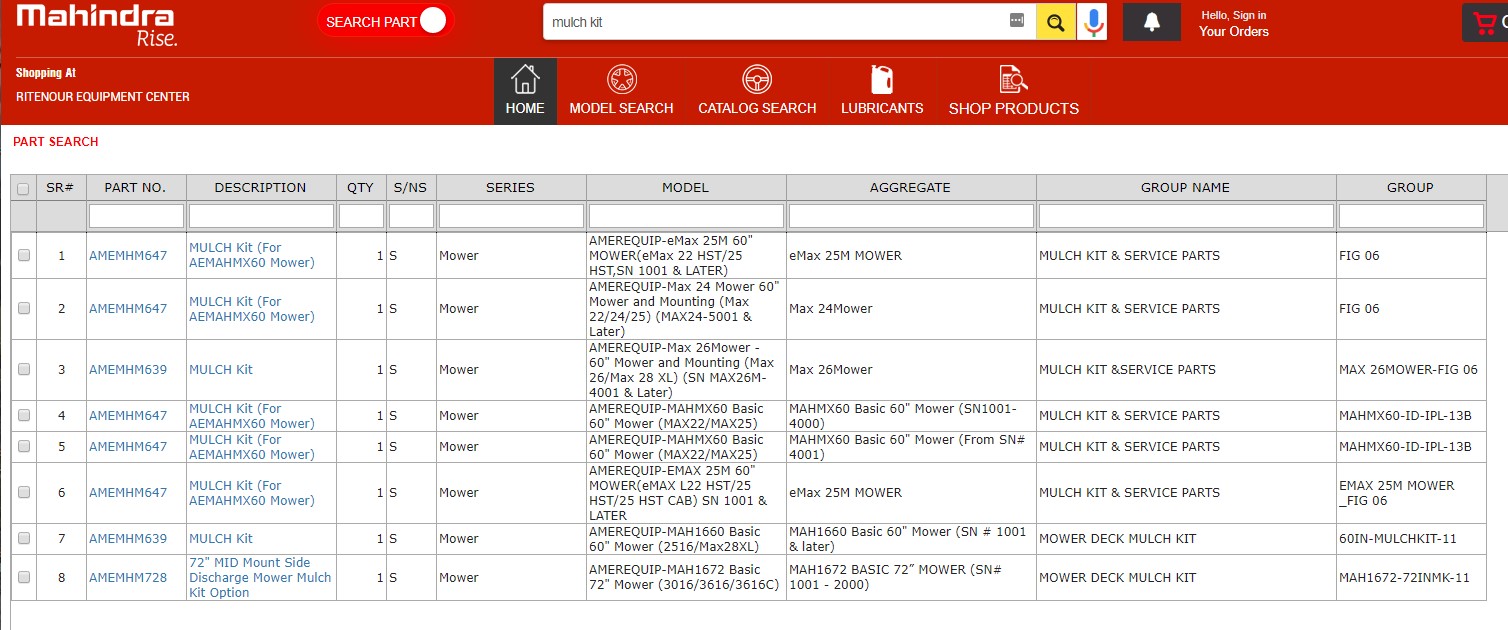Tick the checkbox for row SR# 2

(x=24, y=309)
